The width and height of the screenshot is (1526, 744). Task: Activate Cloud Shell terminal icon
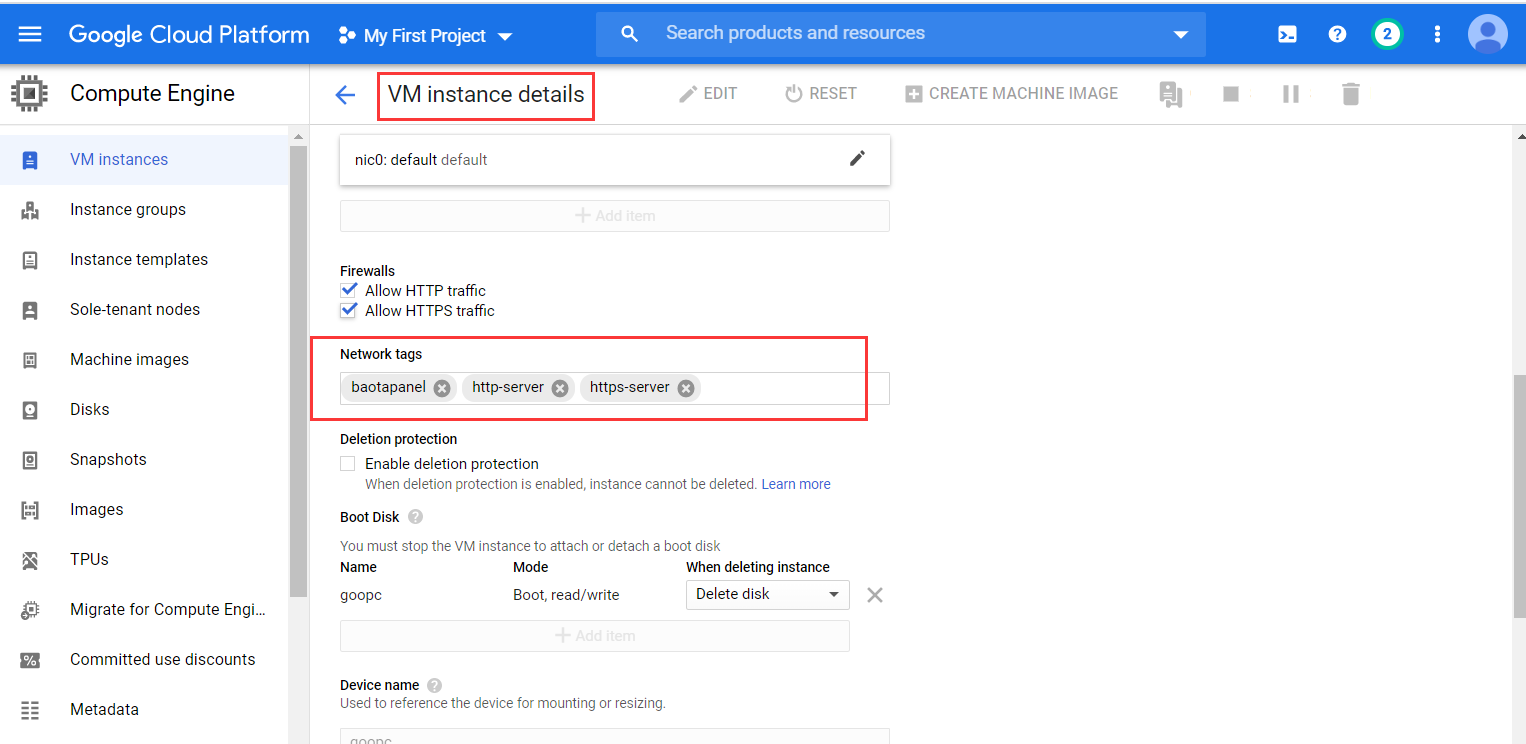click(1287, 35)
